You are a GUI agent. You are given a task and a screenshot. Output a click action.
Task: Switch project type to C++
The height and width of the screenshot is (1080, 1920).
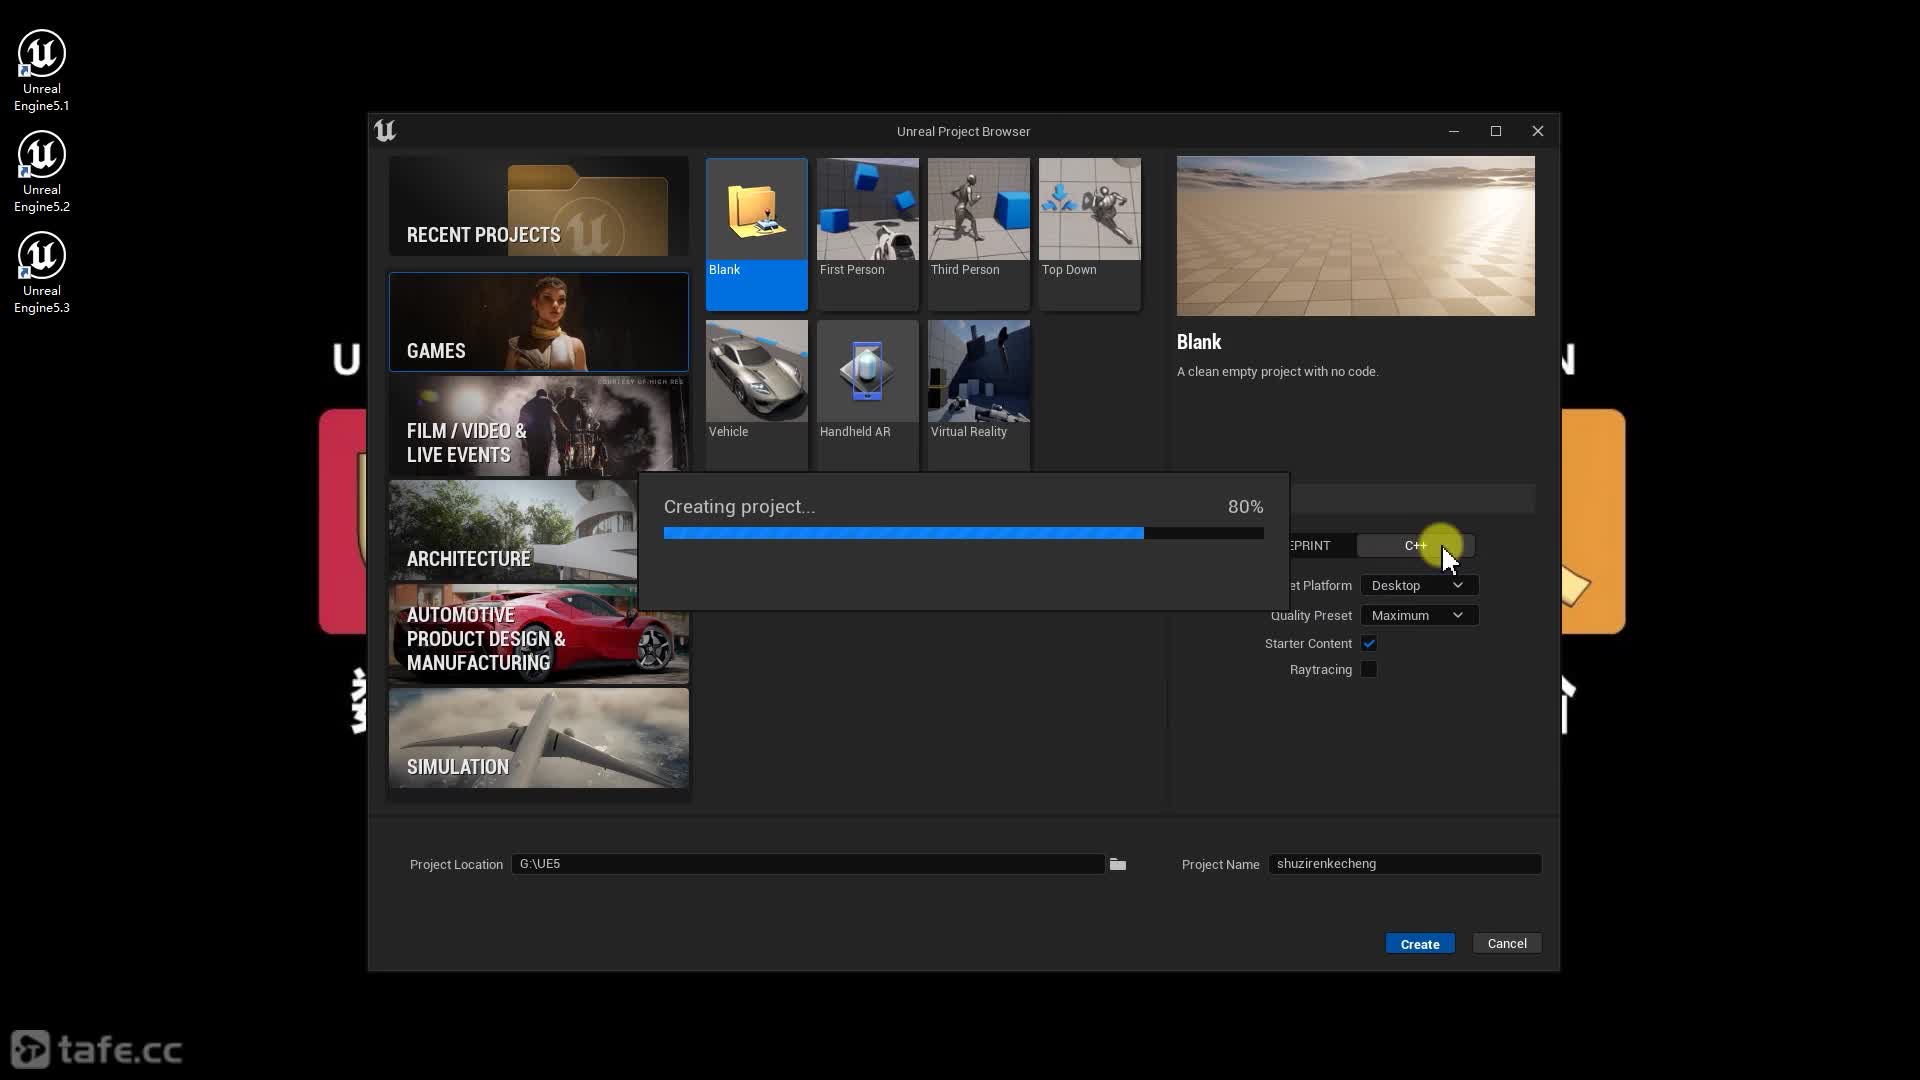tap(1415, 546)
